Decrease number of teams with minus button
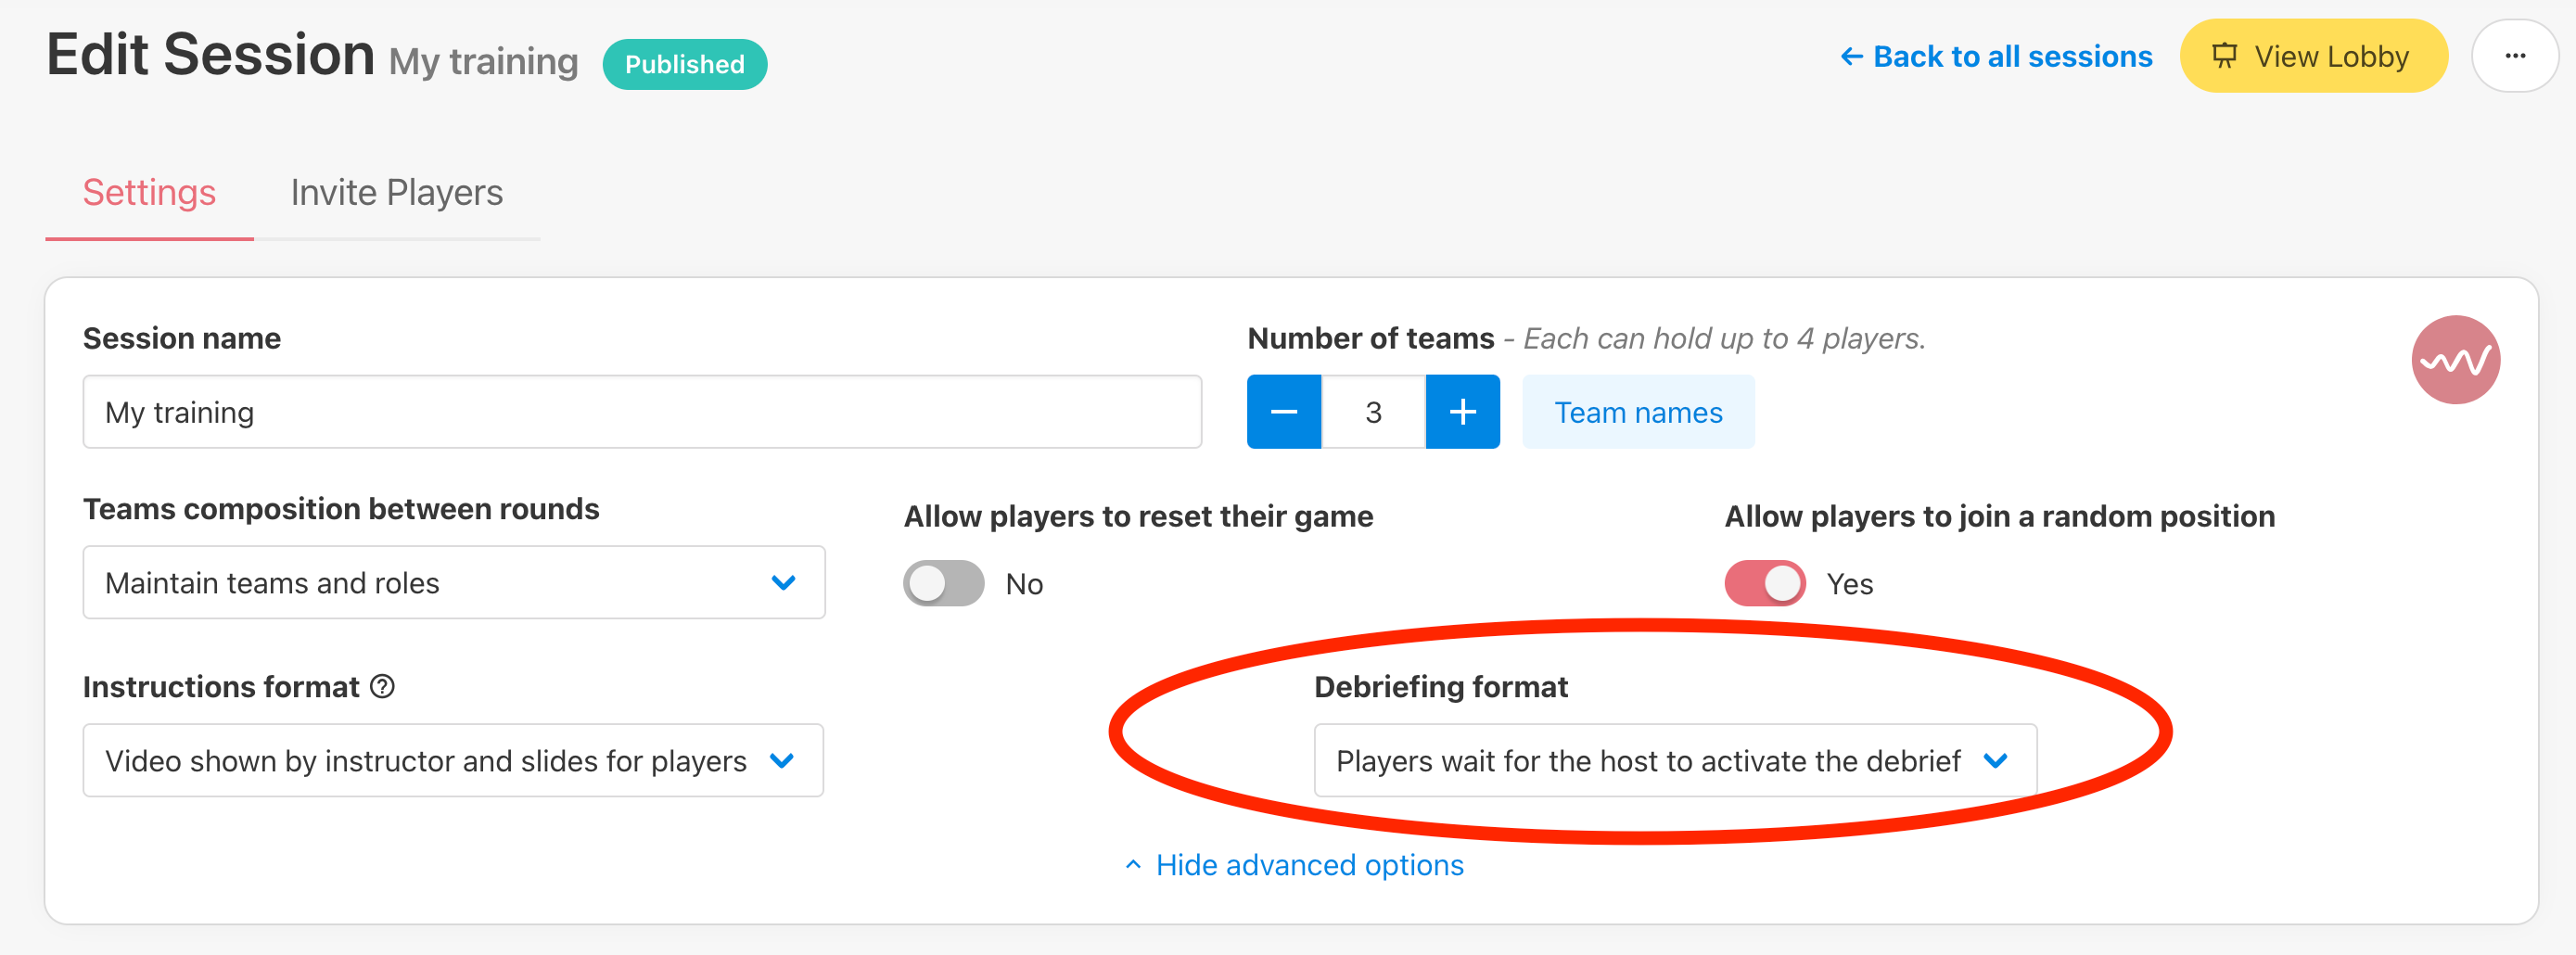The height and width of the screenshot is (955, 2576). [1284, 412]
